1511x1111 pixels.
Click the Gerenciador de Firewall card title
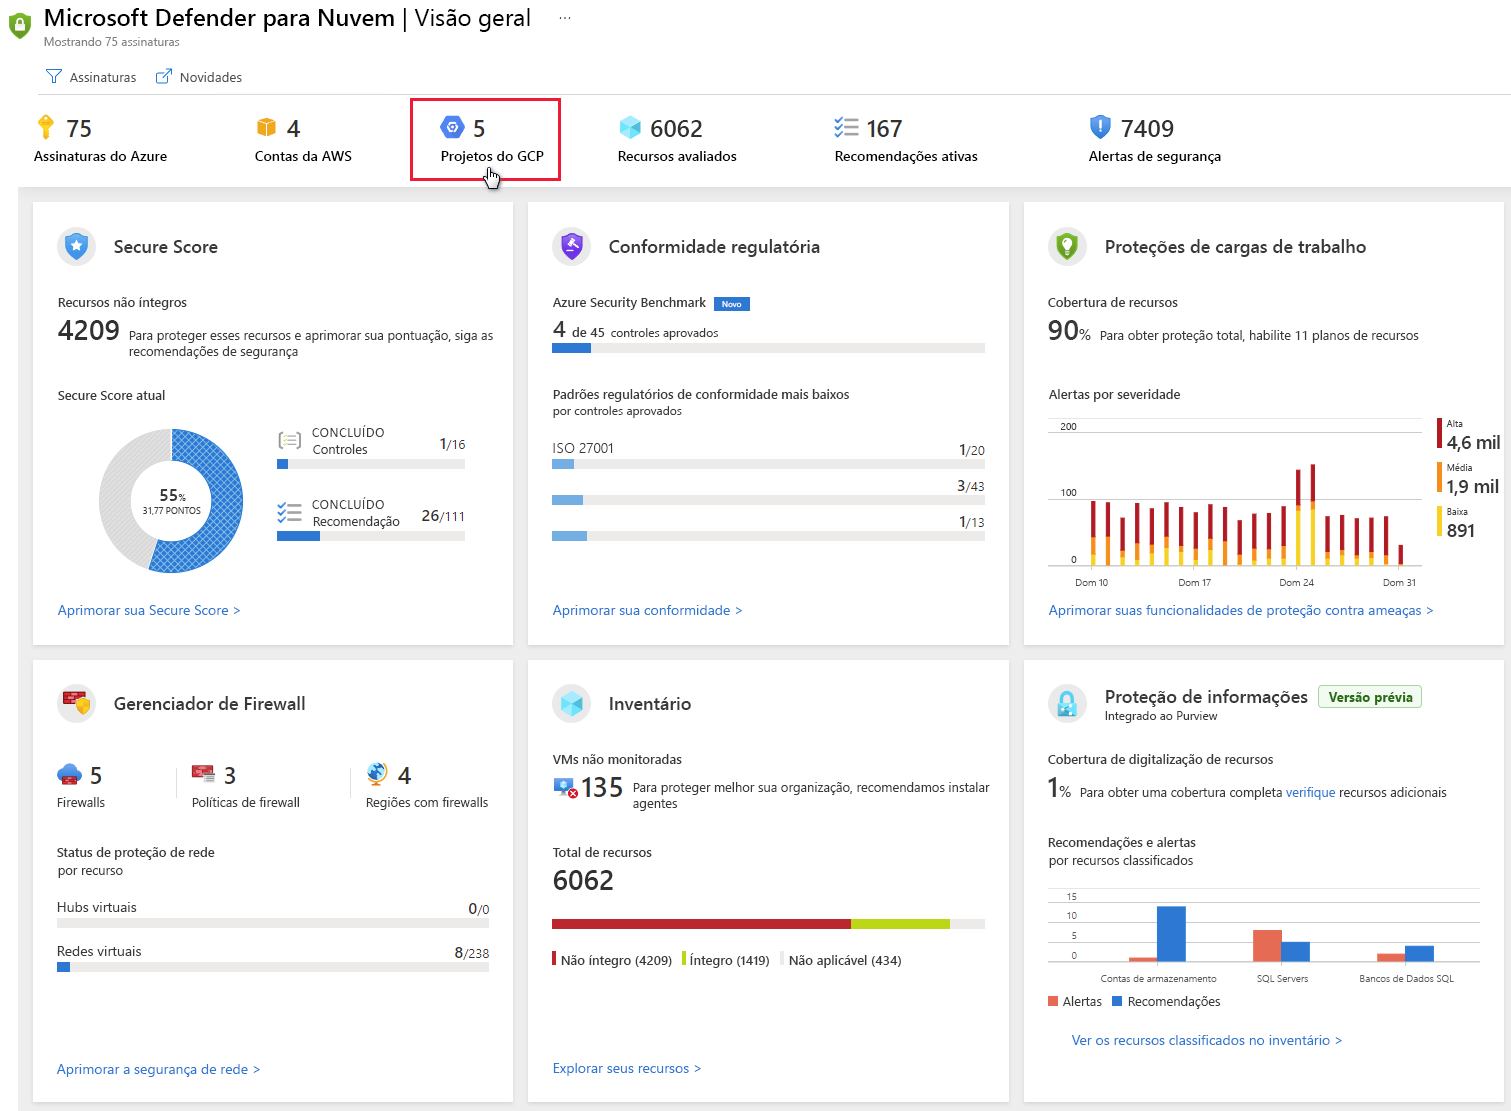210,704
